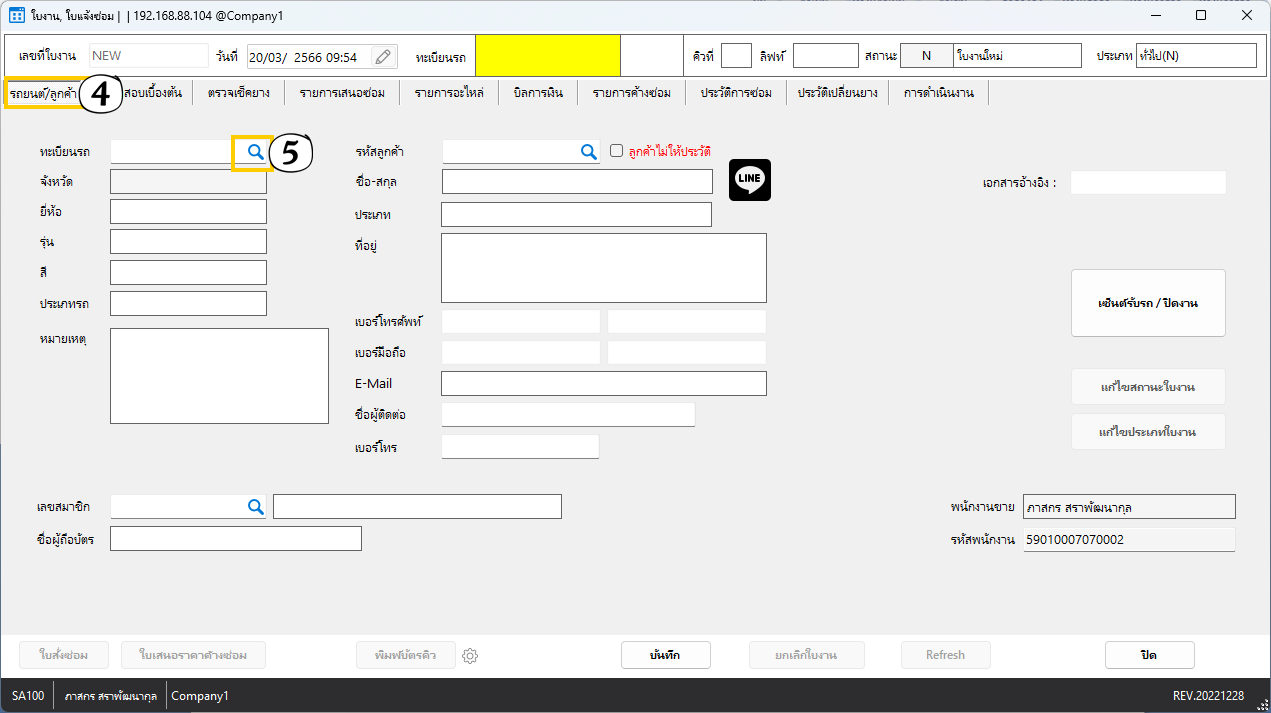Click the 'ปิด' close button
The image size is (1271, 713).
coord(1149,655)
